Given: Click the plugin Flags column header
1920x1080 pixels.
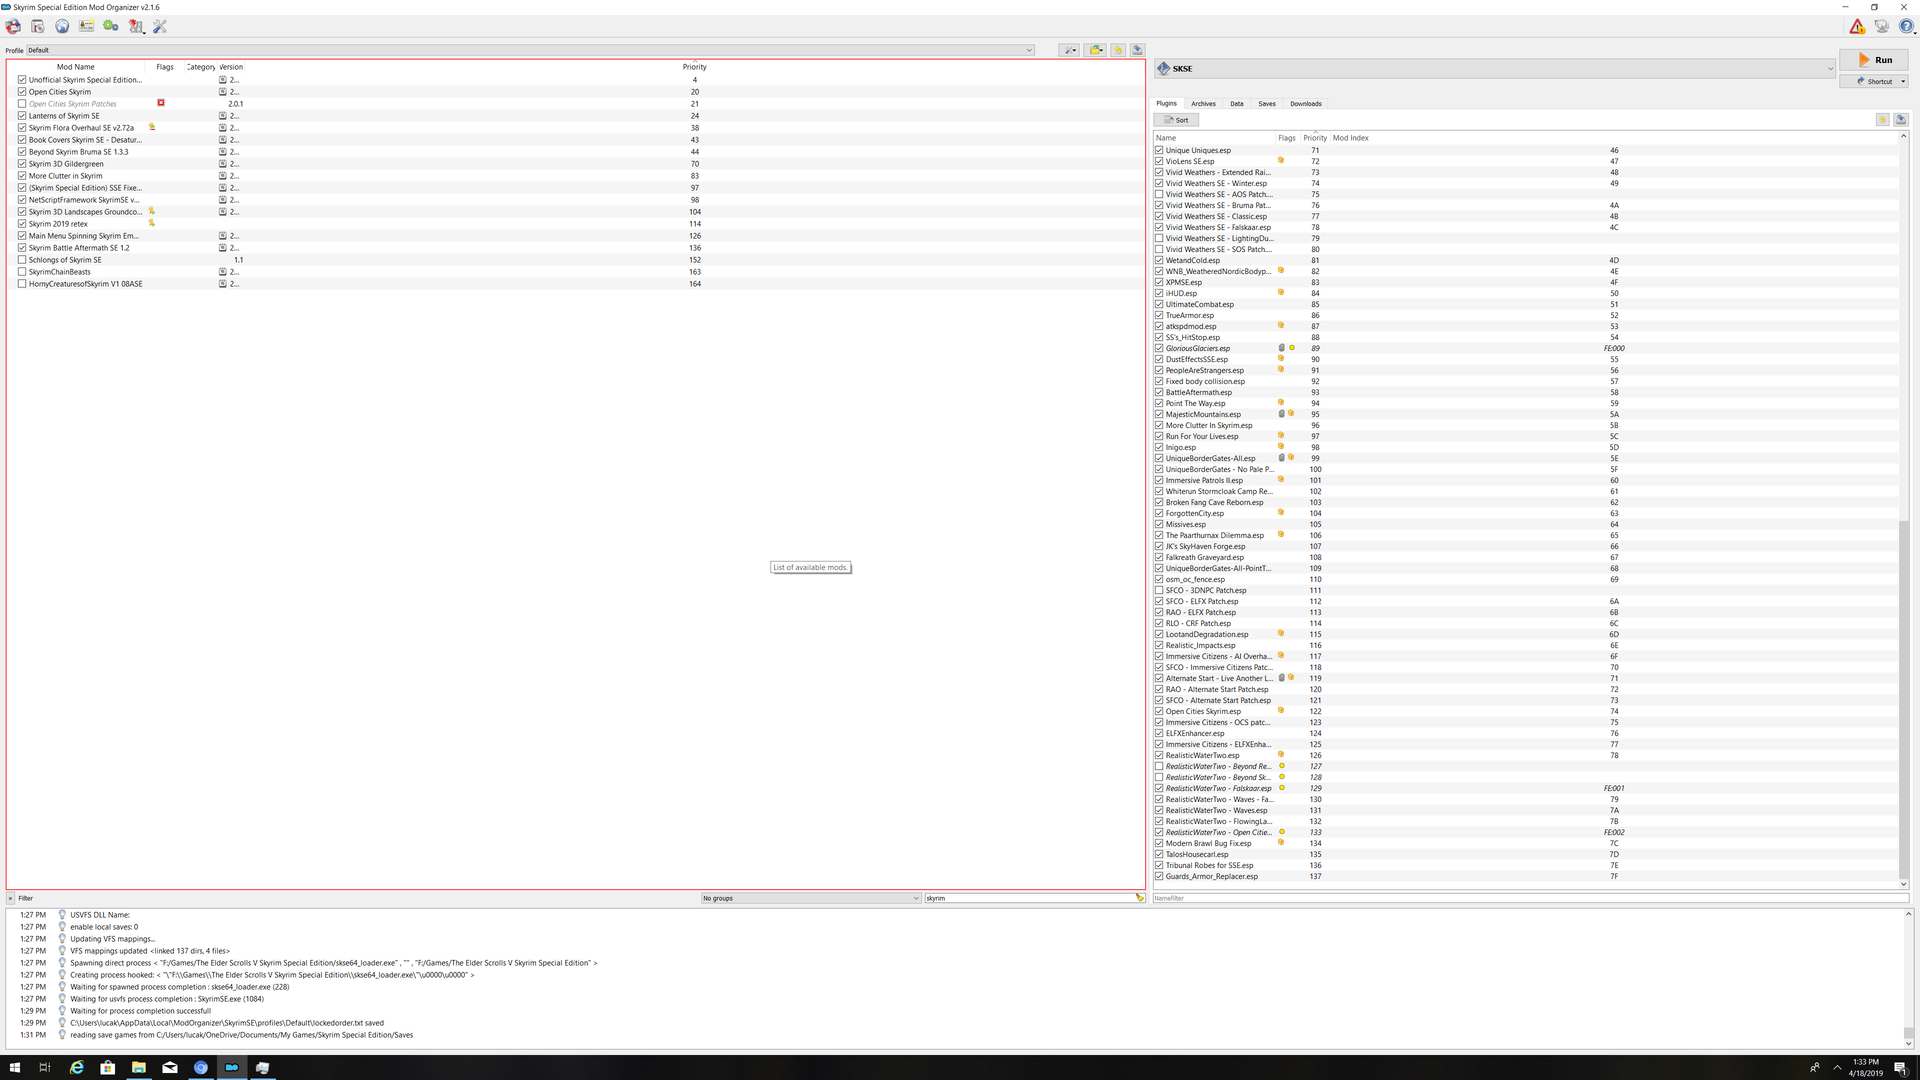Looking at the screenshot, I should pos(1287,138).
